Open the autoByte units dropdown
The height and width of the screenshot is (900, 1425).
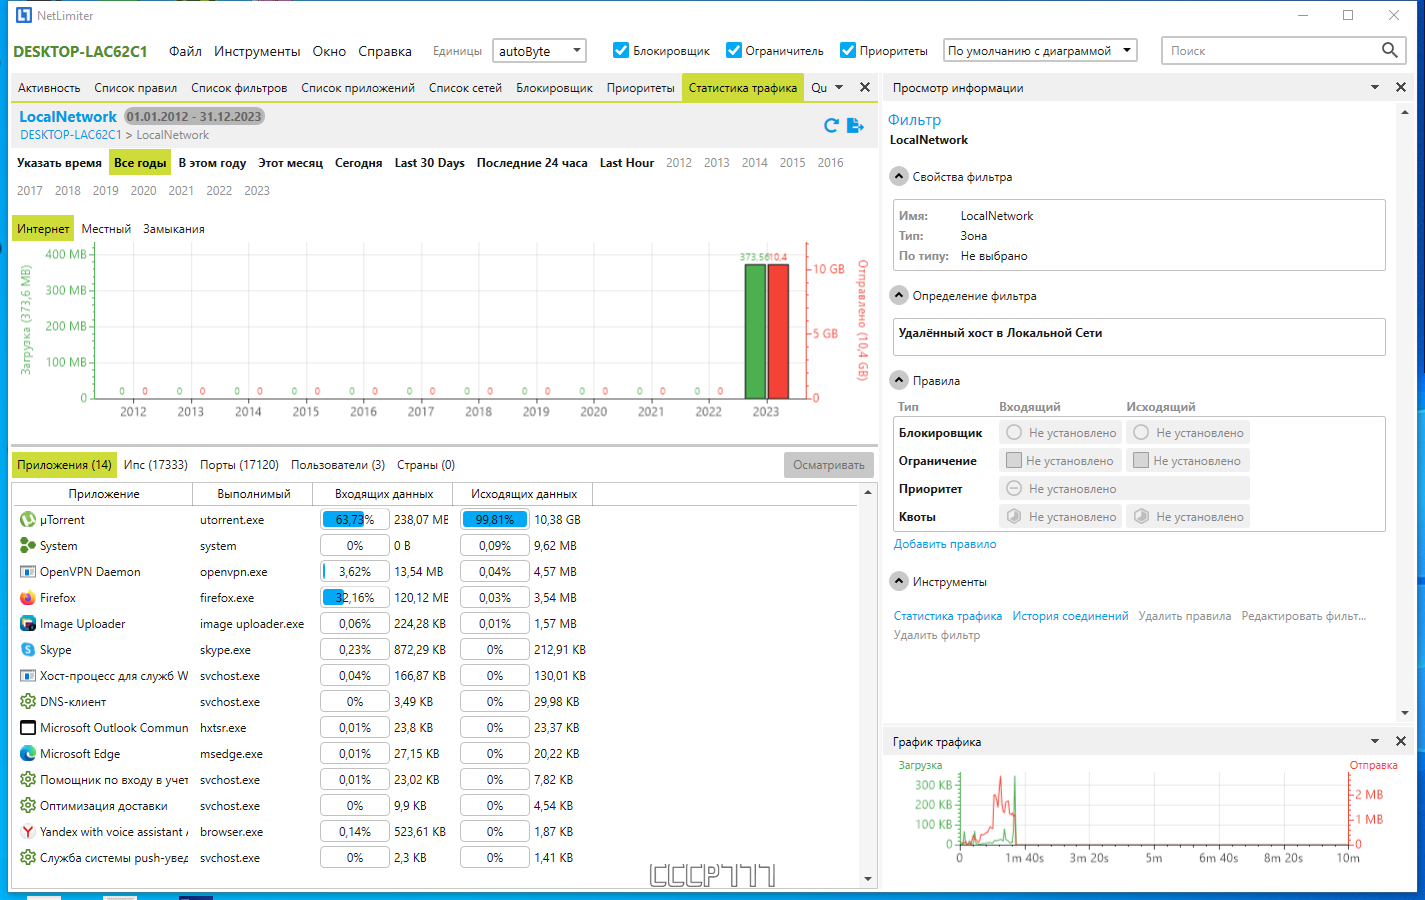pyautogui.click(x=539, y=51)
